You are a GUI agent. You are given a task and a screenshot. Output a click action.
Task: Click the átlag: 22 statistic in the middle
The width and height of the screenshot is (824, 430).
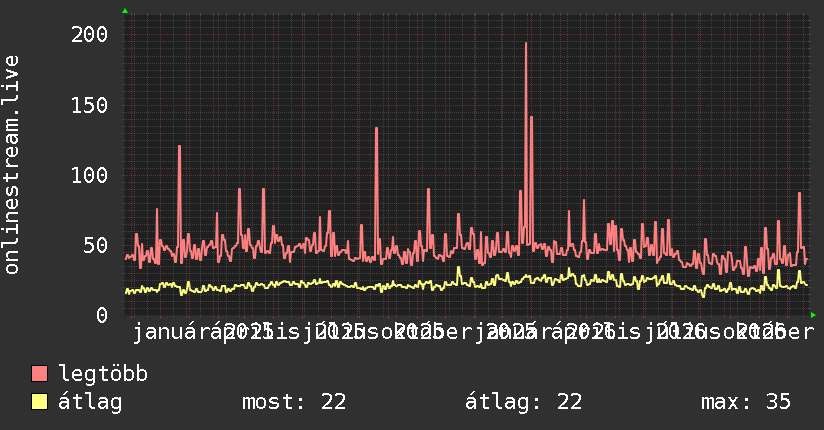523,402
